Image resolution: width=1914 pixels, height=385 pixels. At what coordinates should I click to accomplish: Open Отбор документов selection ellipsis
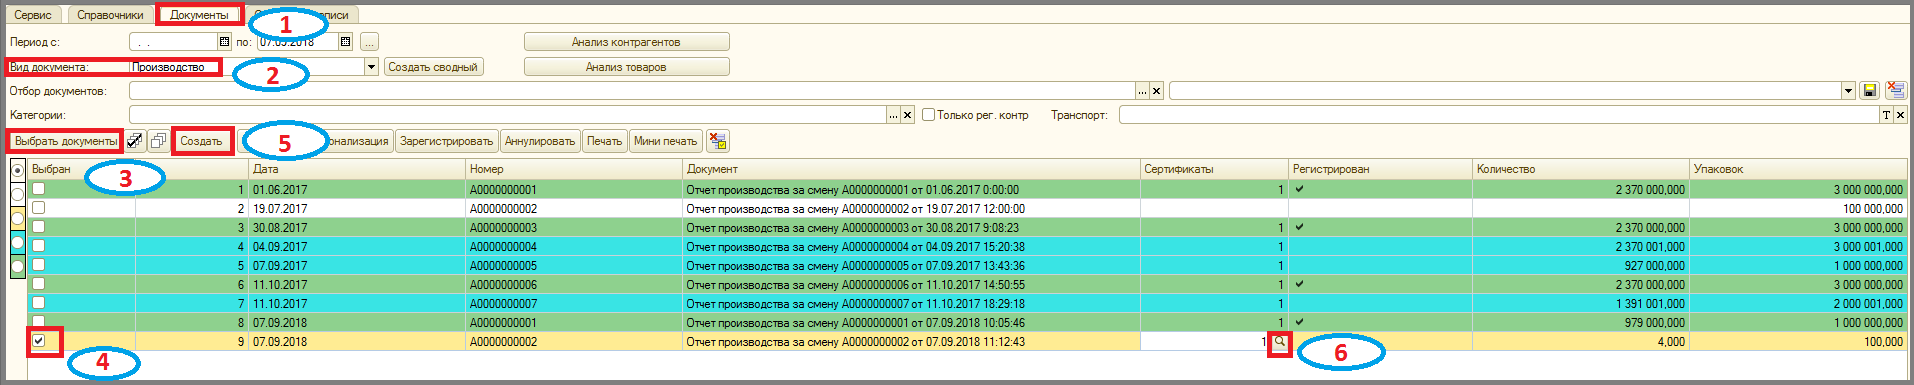coord(1142,91)
